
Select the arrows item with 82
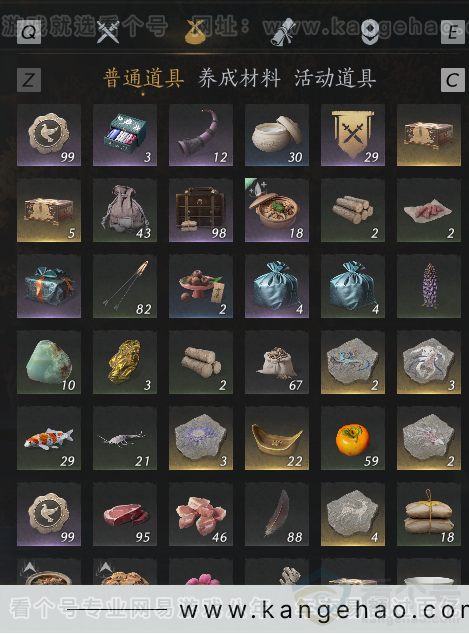(125, 286)
